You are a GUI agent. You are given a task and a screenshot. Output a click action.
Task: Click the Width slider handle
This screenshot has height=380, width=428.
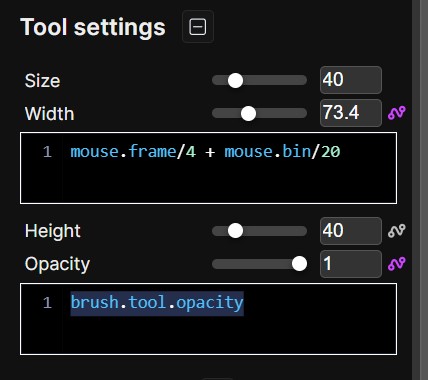pos(248,113)
